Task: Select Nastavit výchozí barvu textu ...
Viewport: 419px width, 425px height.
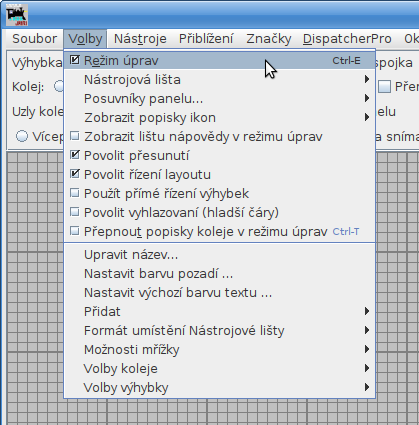Action: point(219,293)
